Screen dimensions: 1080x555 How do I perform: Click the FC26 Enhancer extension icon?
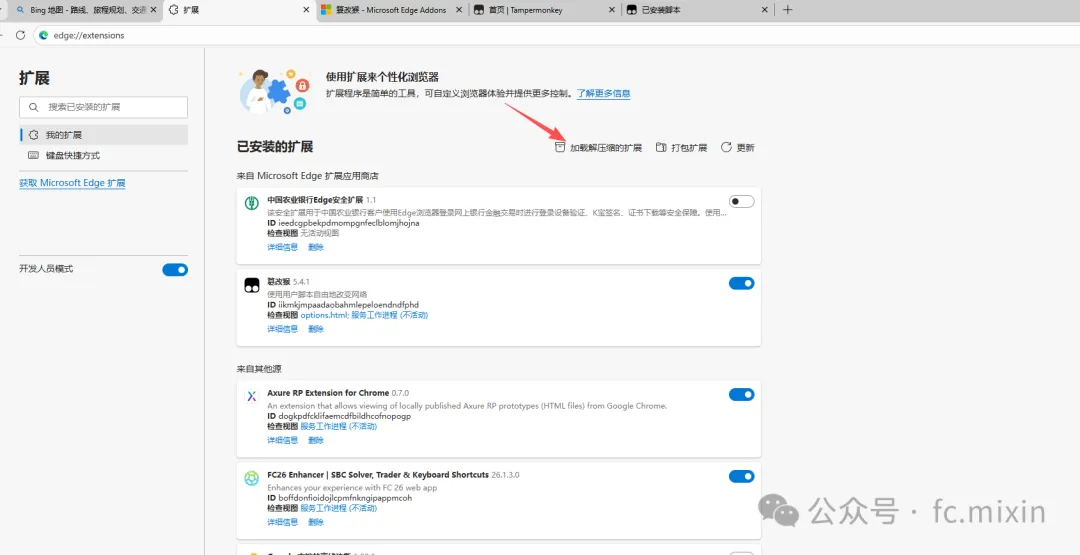coord(251,478)
